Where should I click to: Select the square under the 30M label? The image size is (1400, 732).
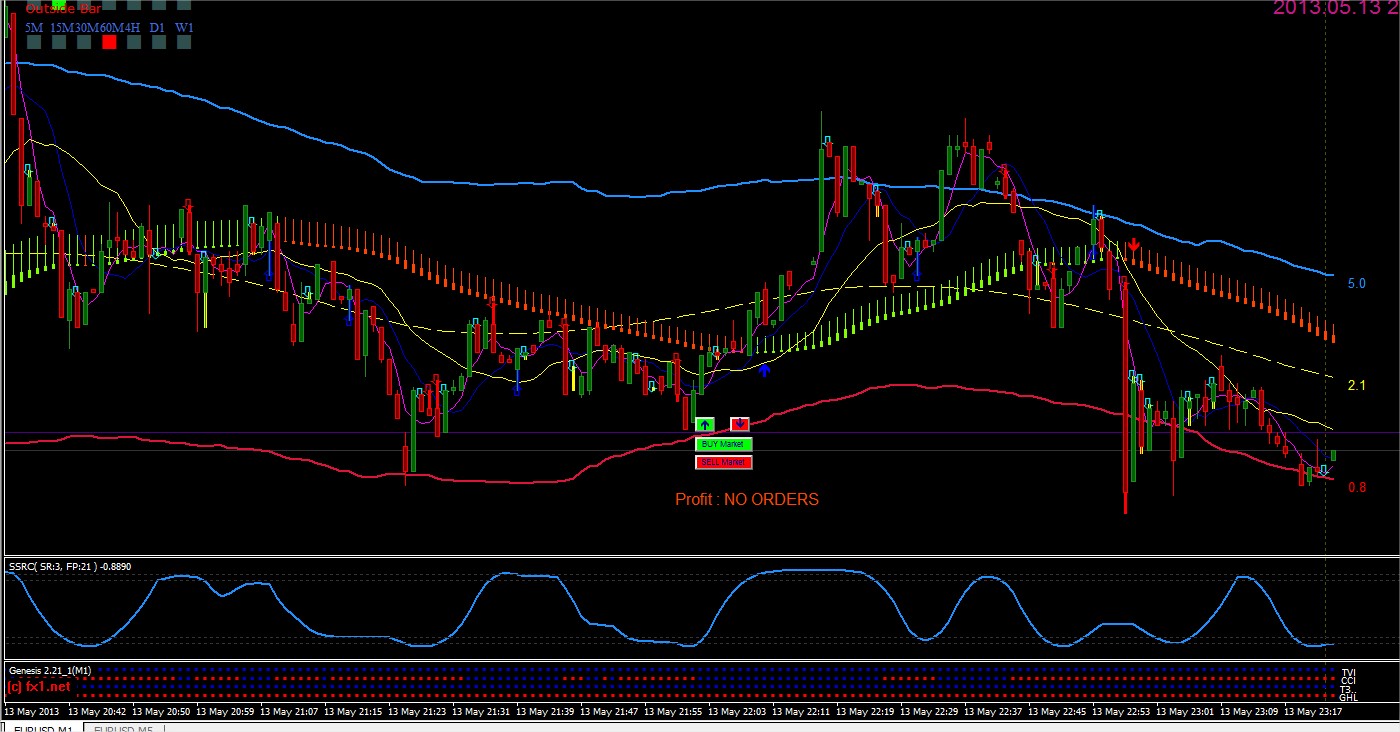point(84,43)
